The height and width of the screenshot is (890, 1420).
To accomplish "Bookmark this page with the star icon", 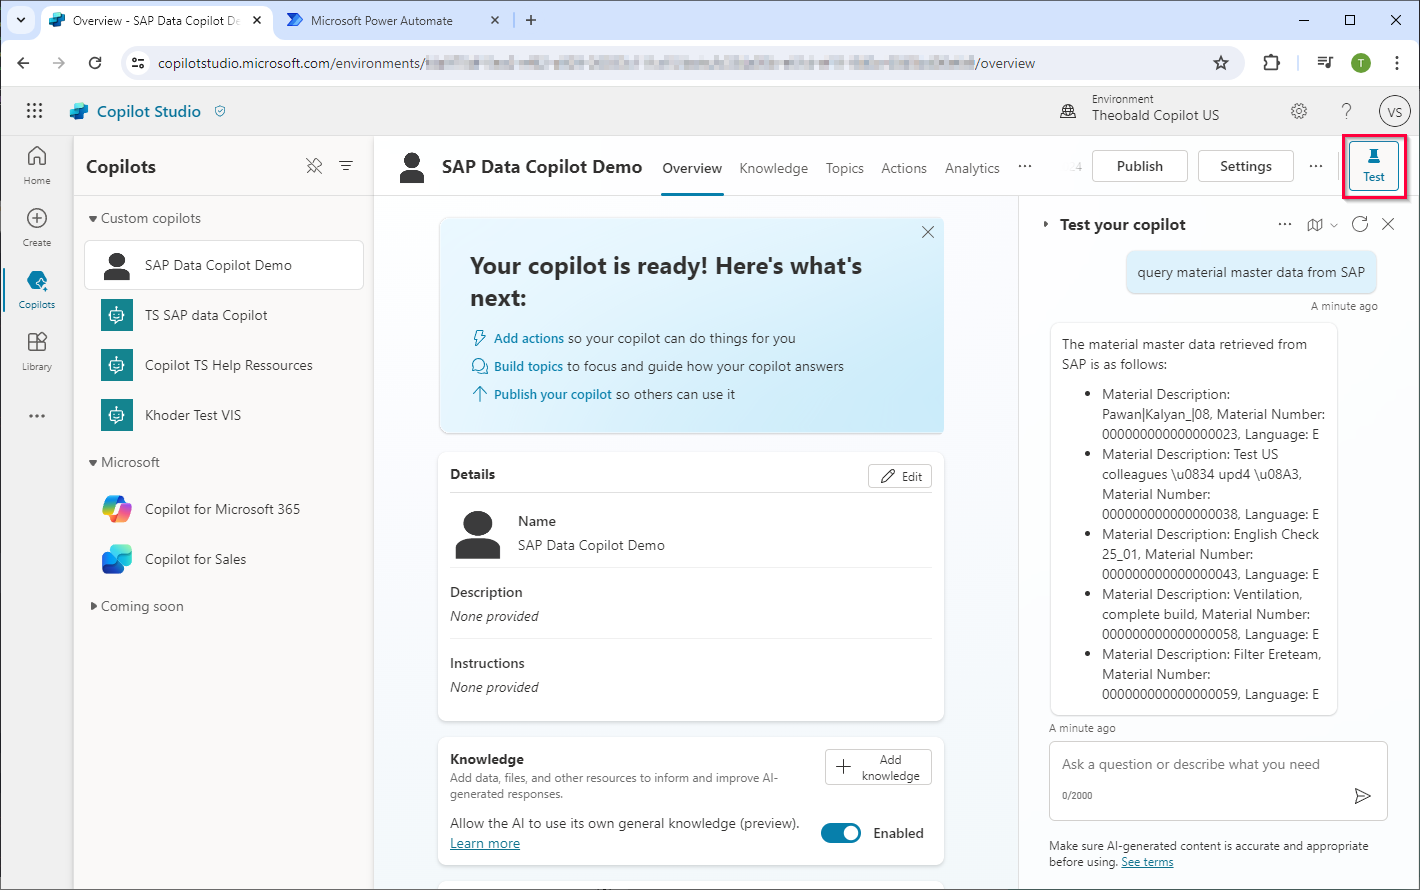I will (1221, 63).
